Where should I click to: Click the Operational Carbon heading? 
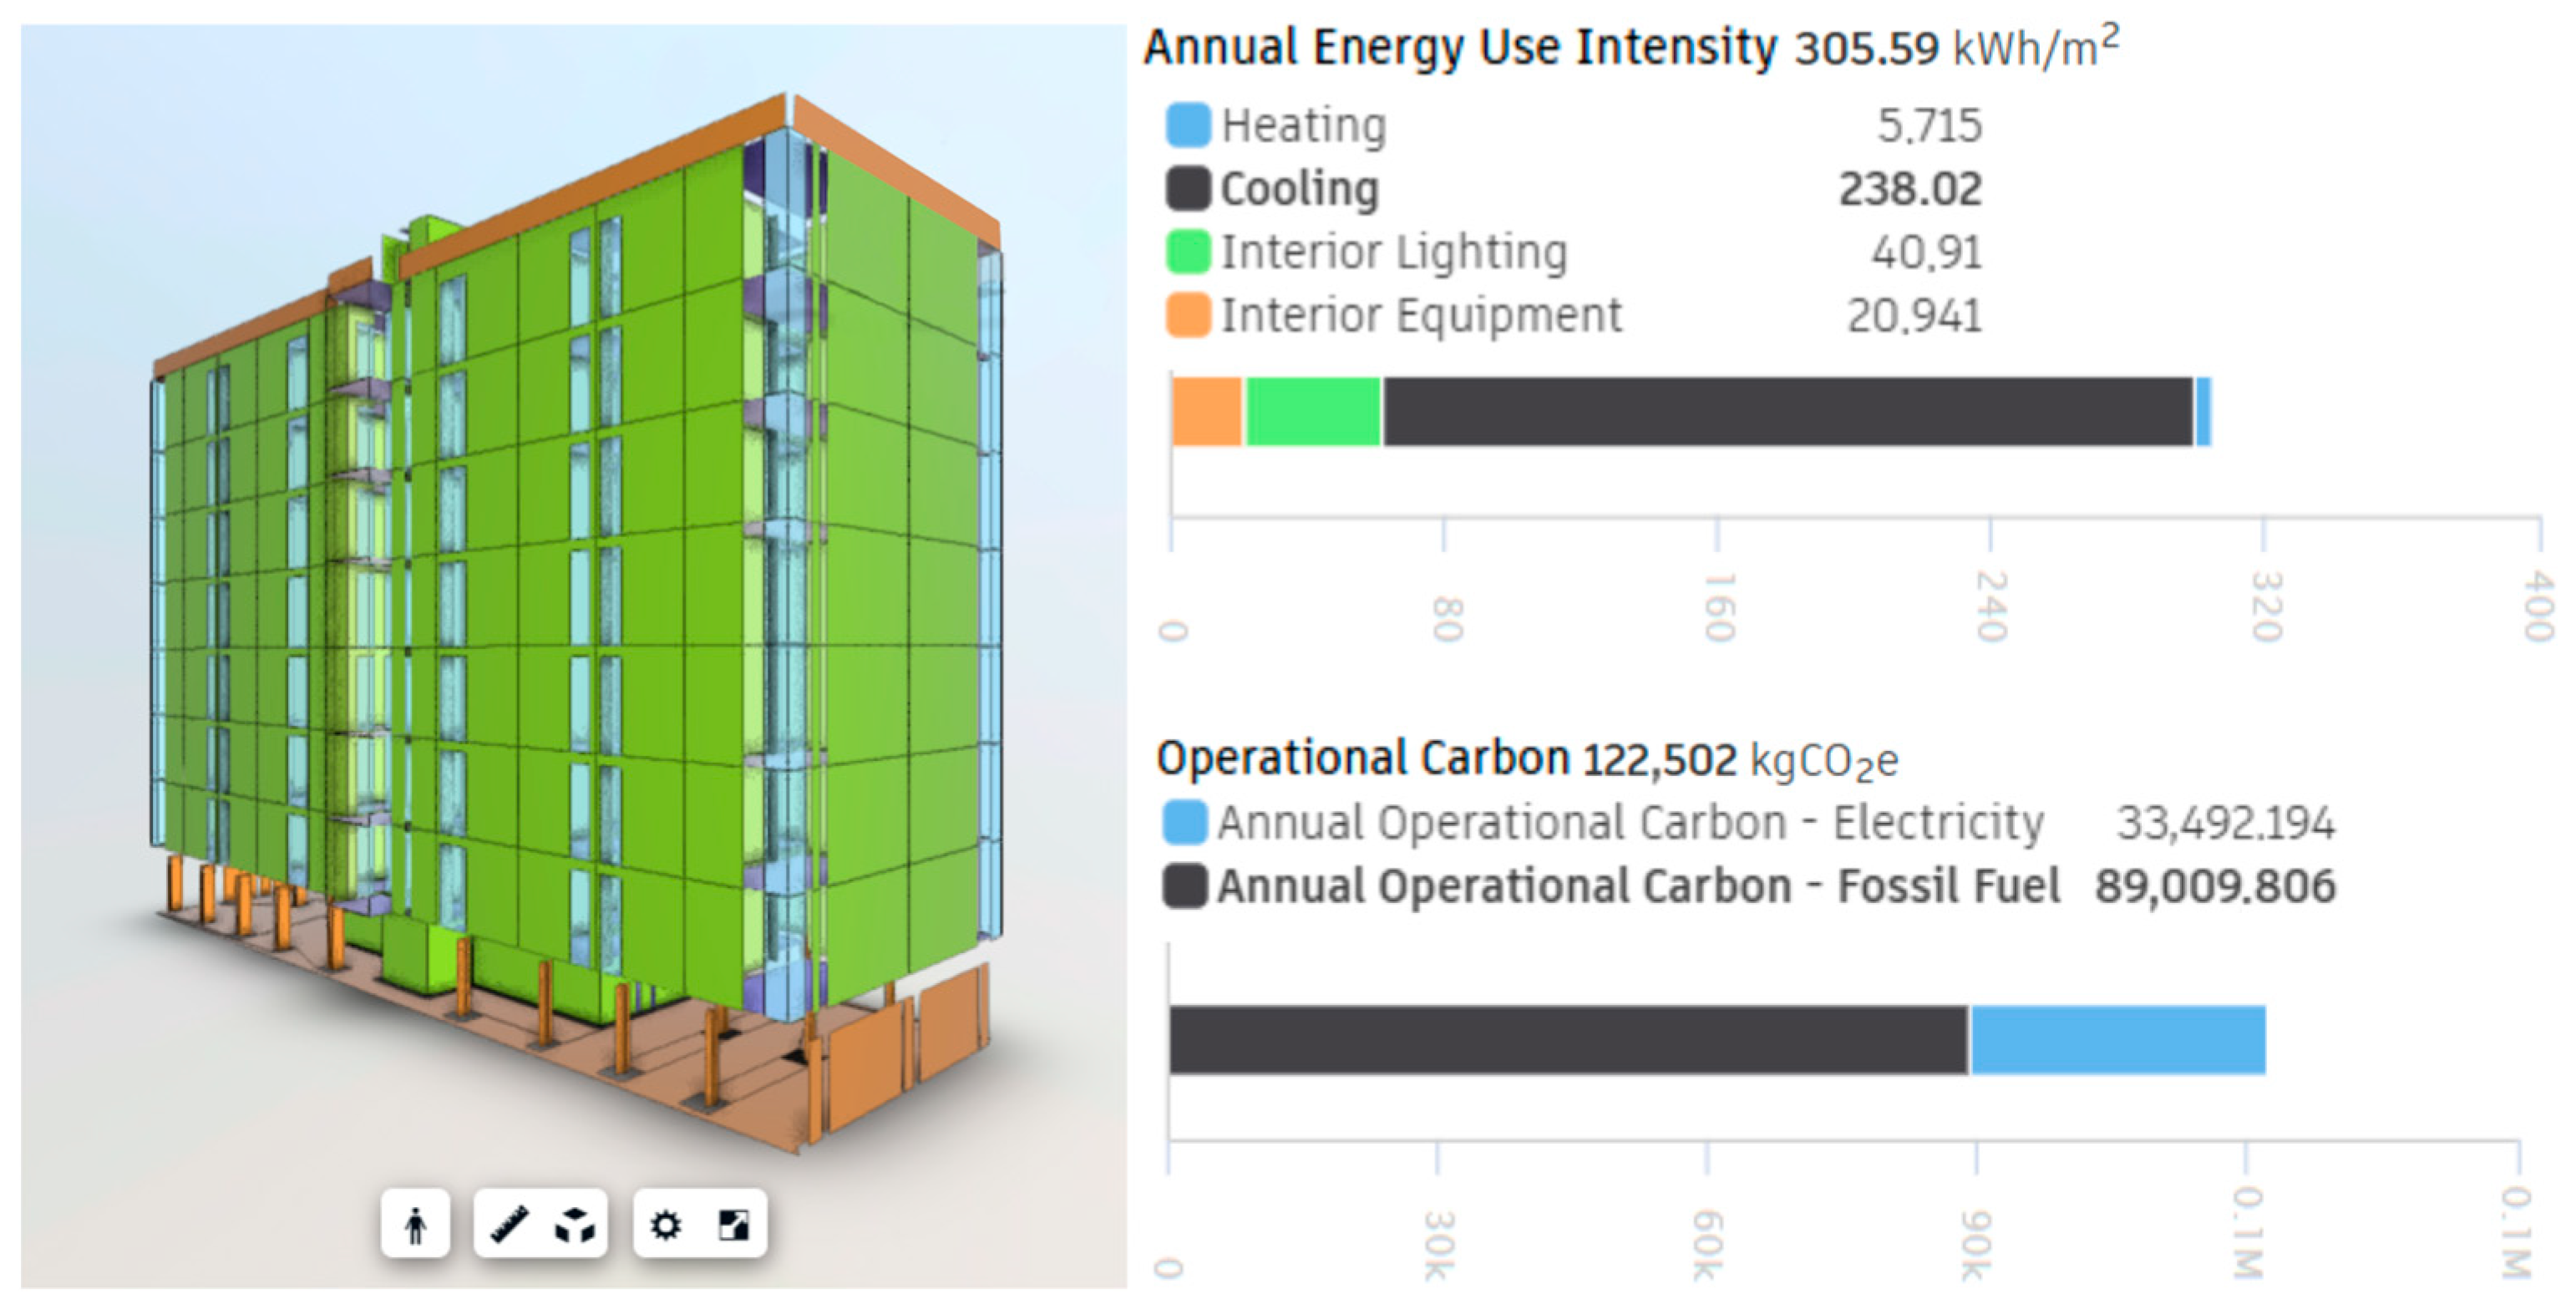1363,758
